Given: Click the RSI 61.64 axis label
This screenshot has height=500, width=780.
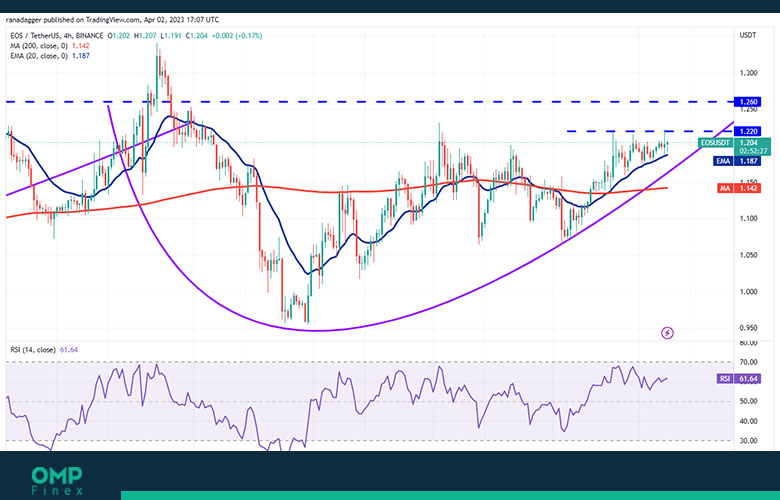Looking at the screenshot, I should point(739,379).
